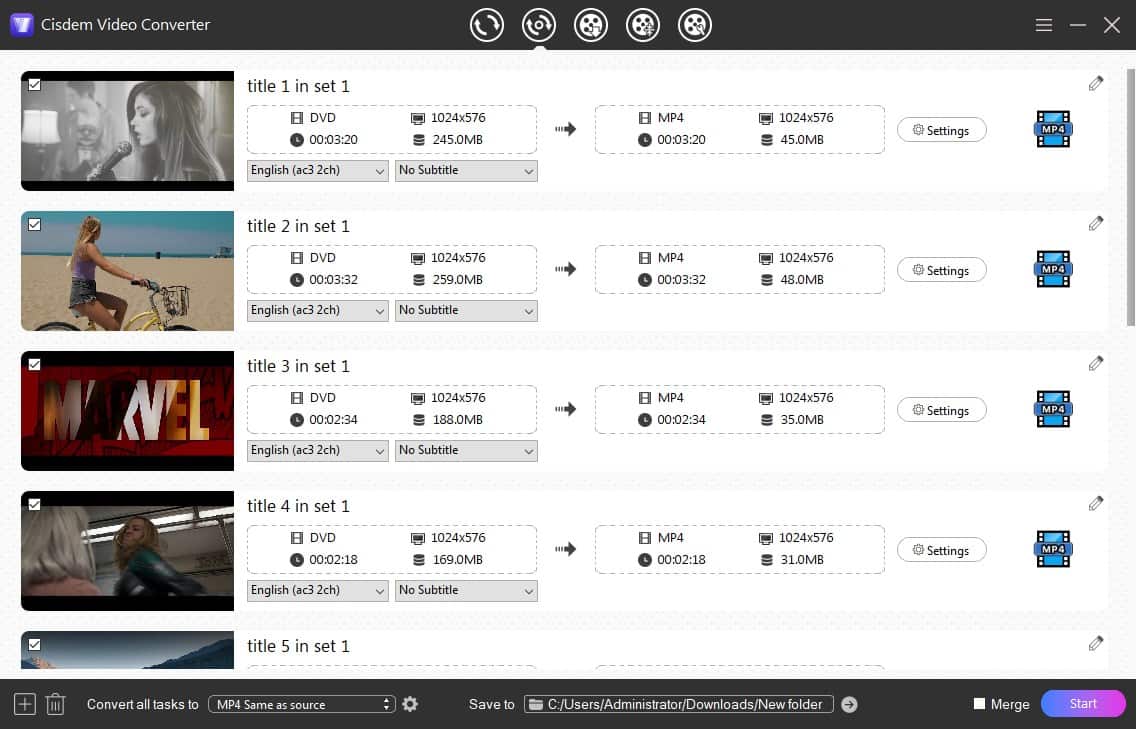The image size is (1136, 729).
Task: Open subtitle dropdown for title 2
Action: coord(466,310)
